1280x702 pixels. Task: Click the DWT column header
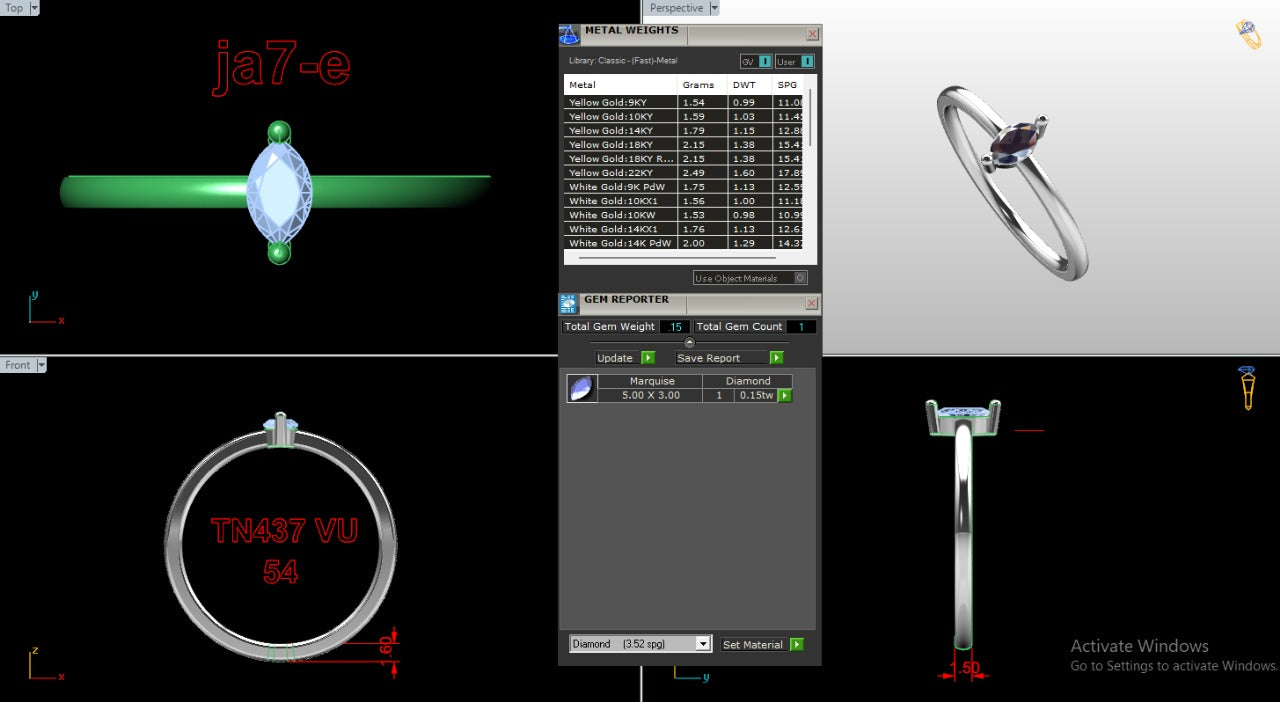point(749,85)
